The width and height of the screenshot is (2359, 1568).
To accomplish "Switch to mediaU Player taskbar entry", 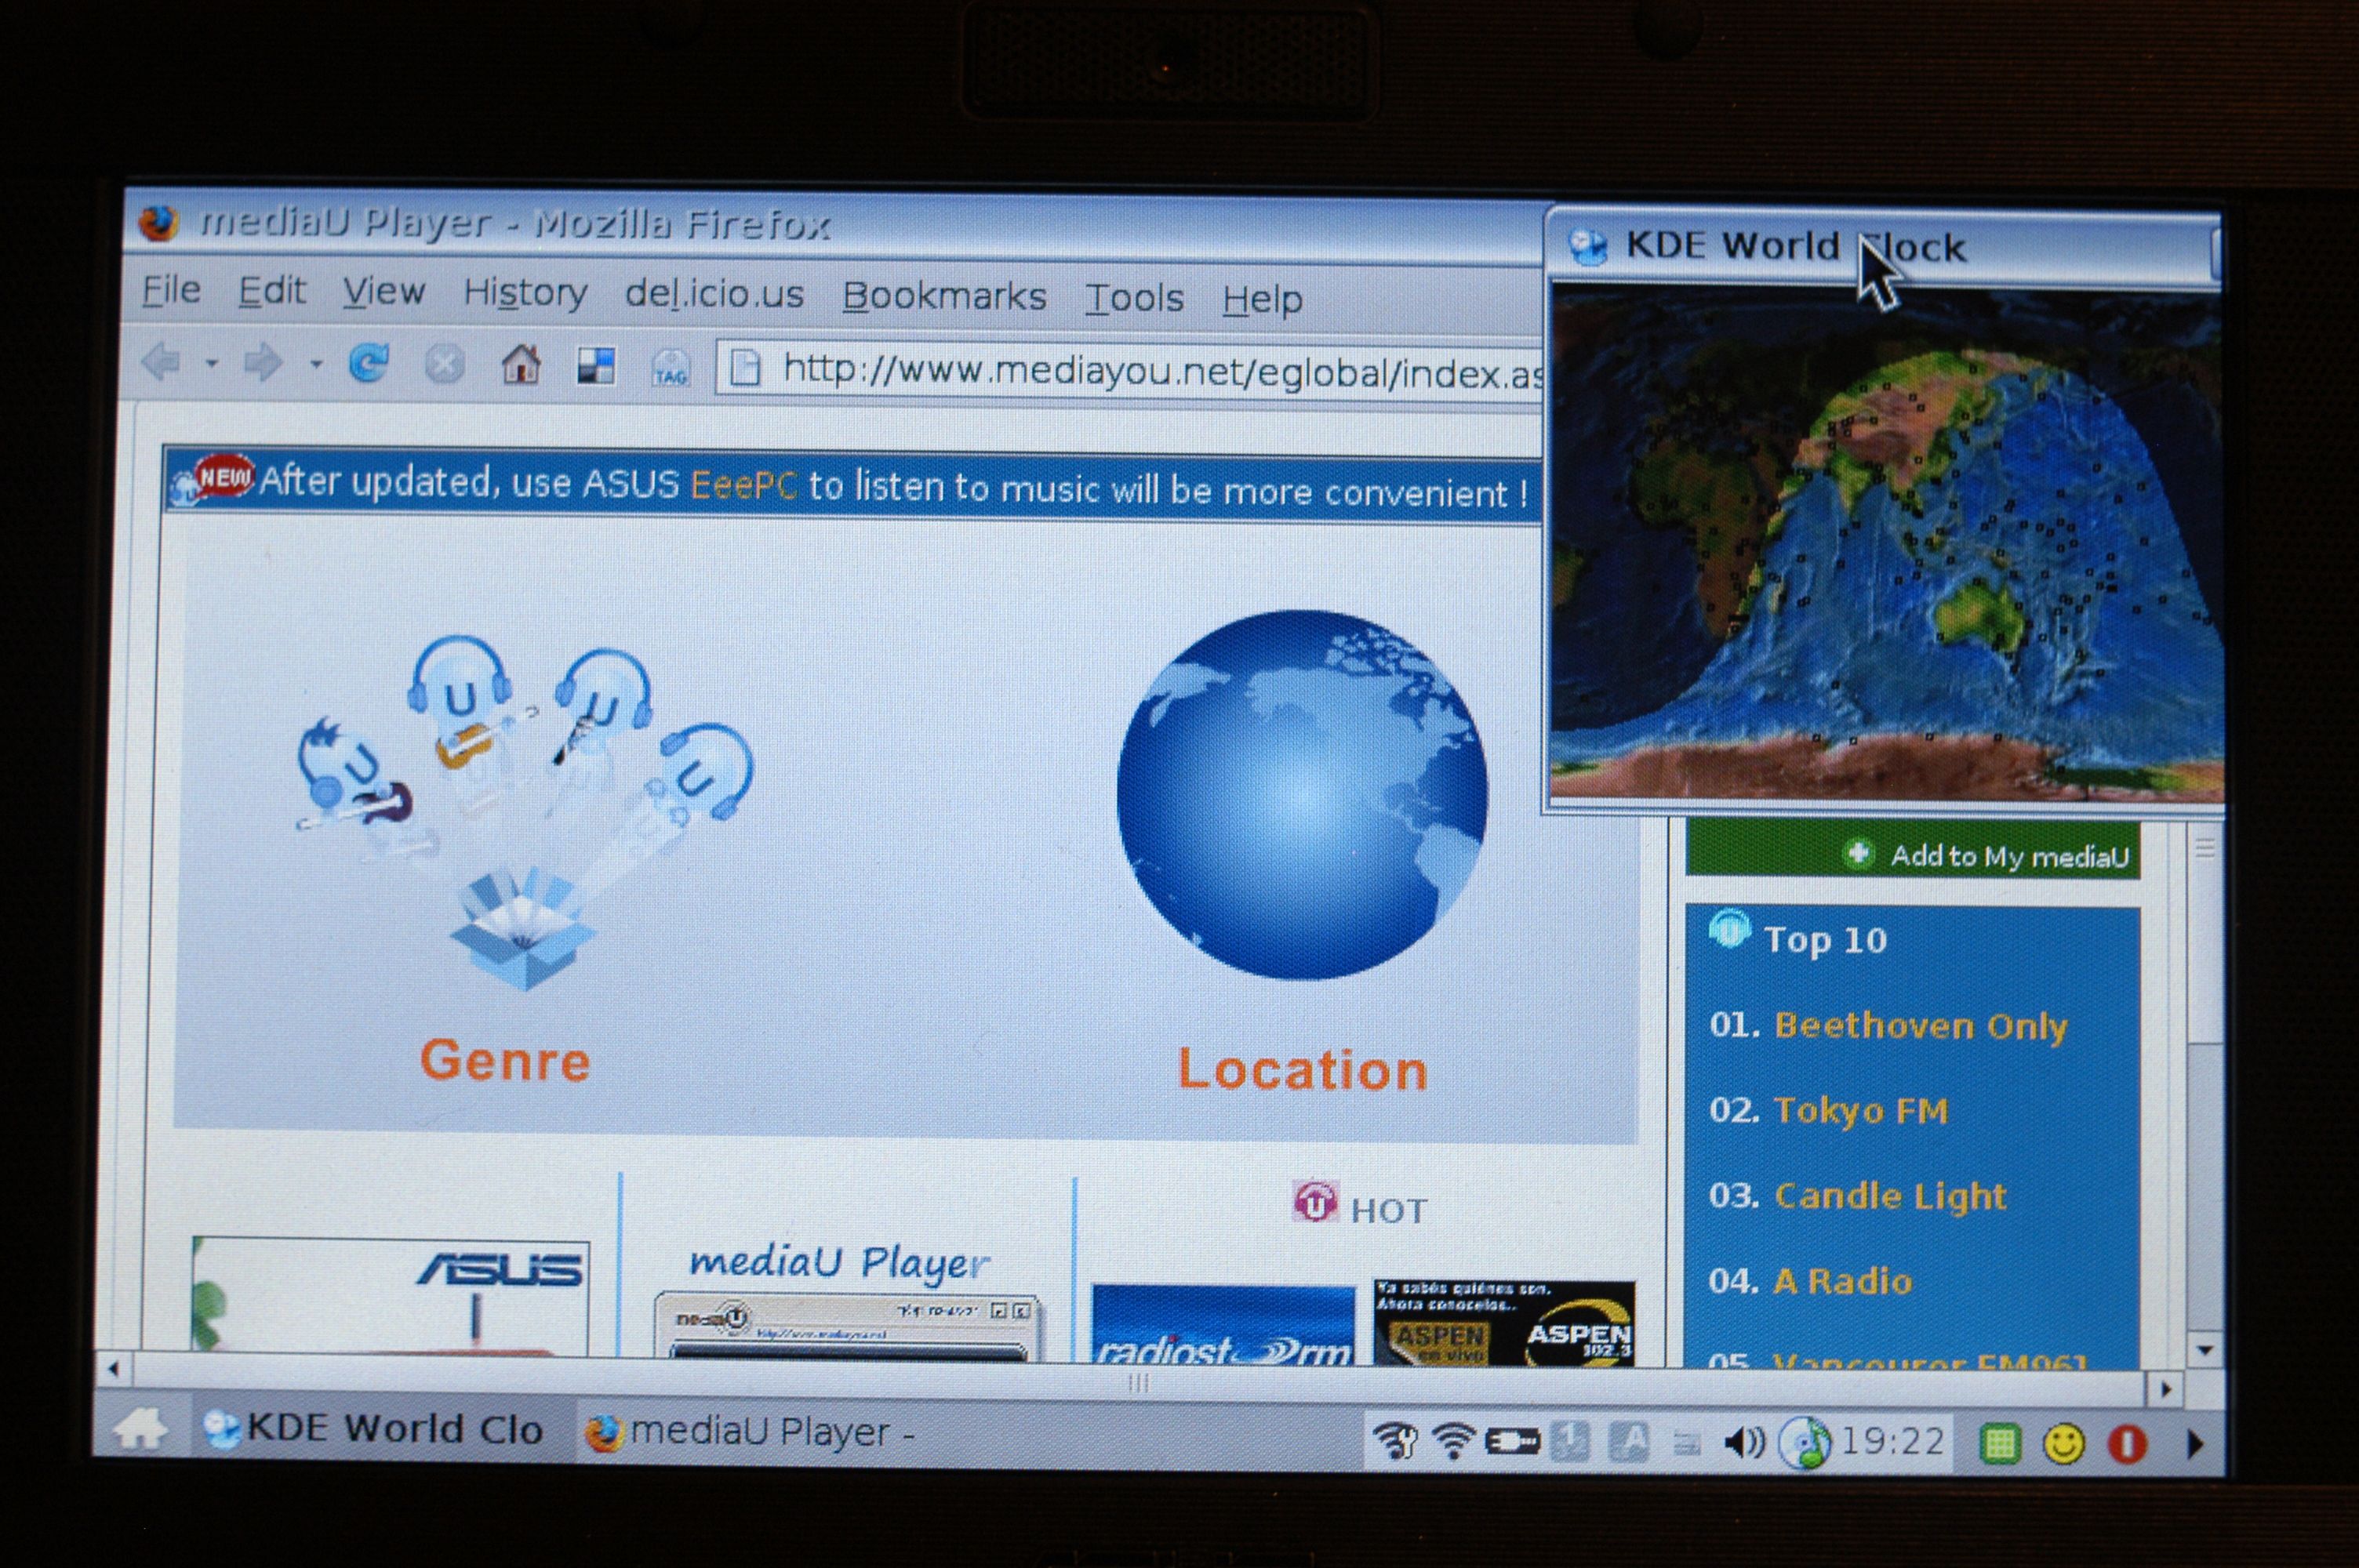I will [x=750, y=1433].
